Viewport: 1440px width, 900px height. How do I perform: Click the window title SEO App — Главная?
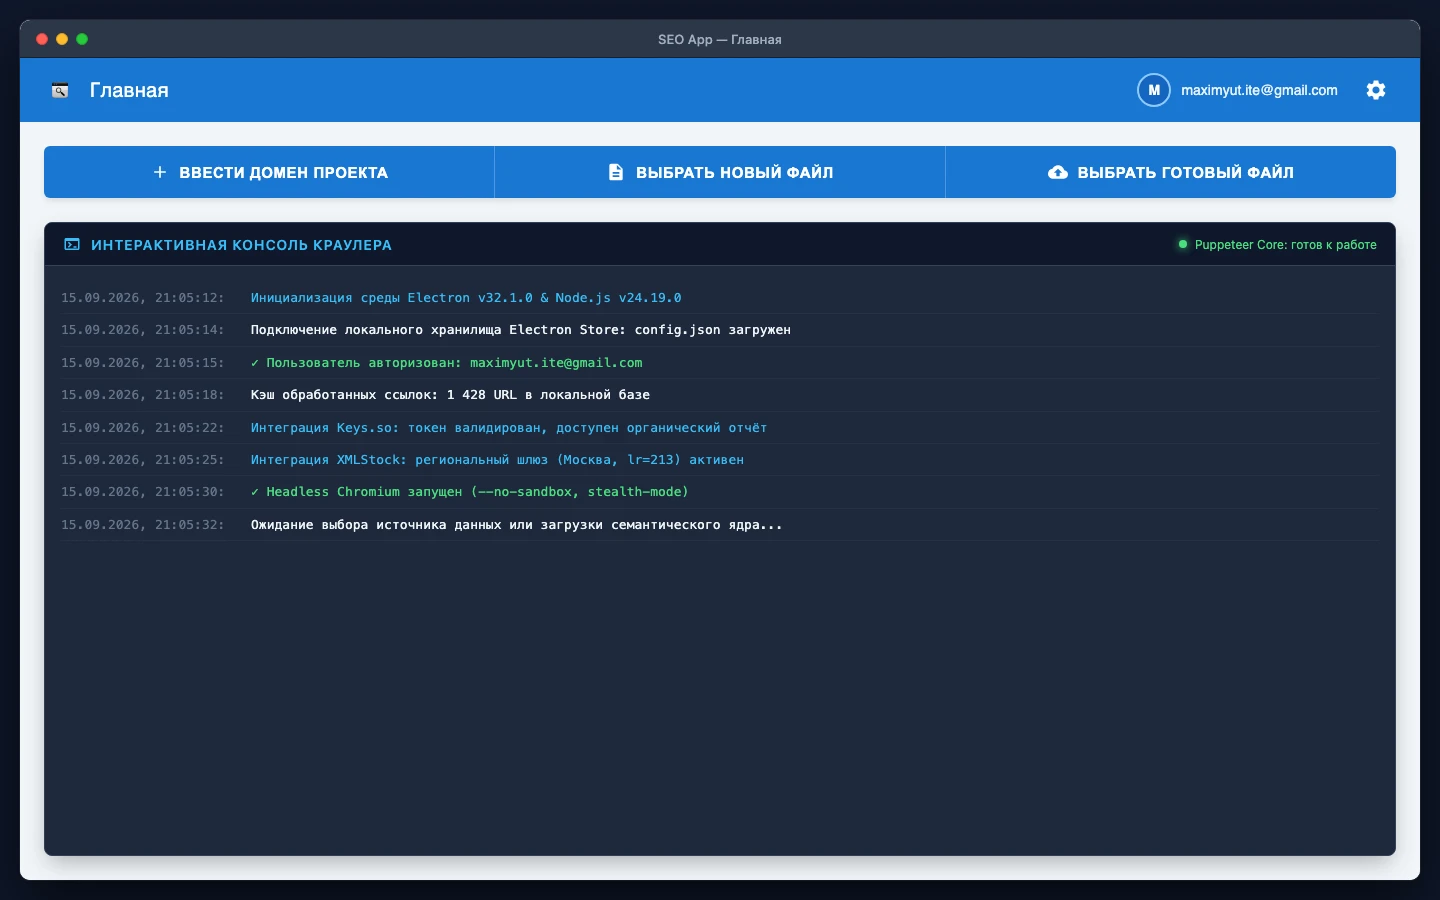(x=720, y=40)
